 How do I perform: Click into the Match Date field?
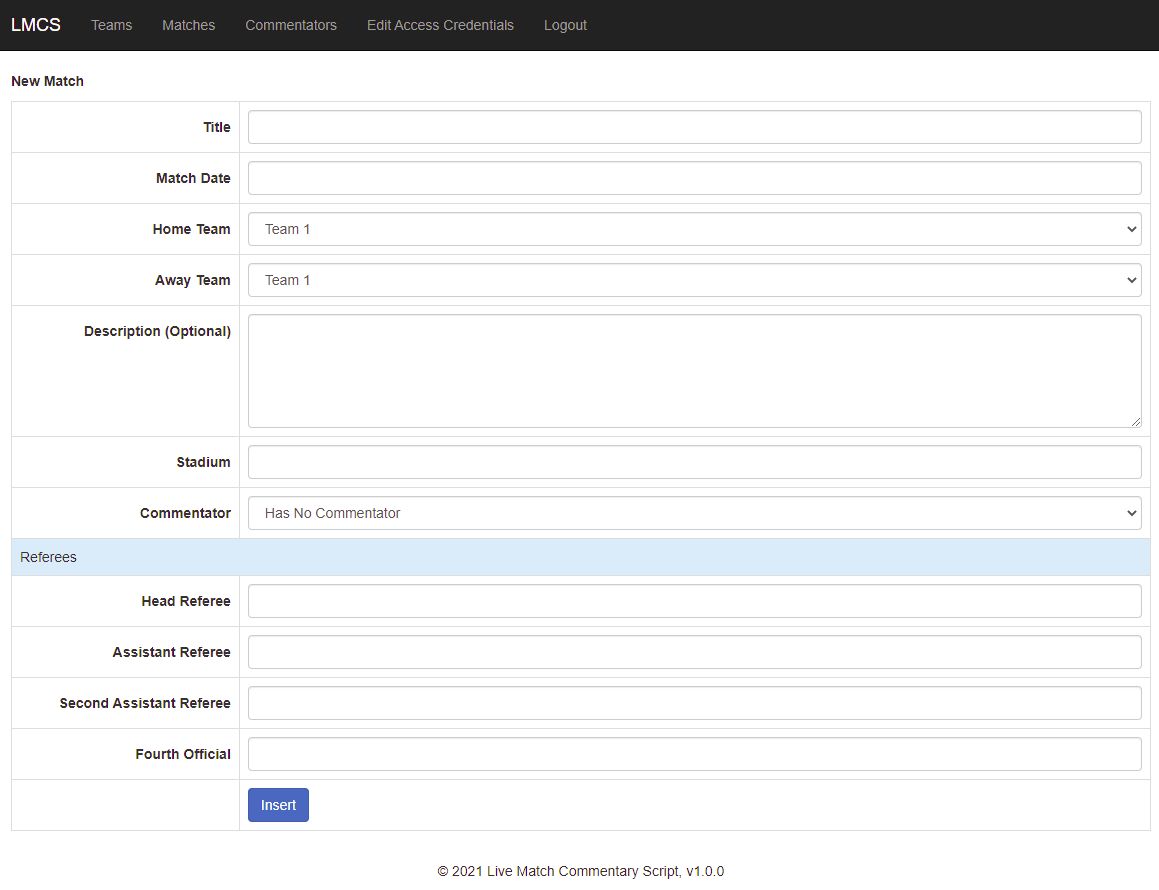pos(694,178)
